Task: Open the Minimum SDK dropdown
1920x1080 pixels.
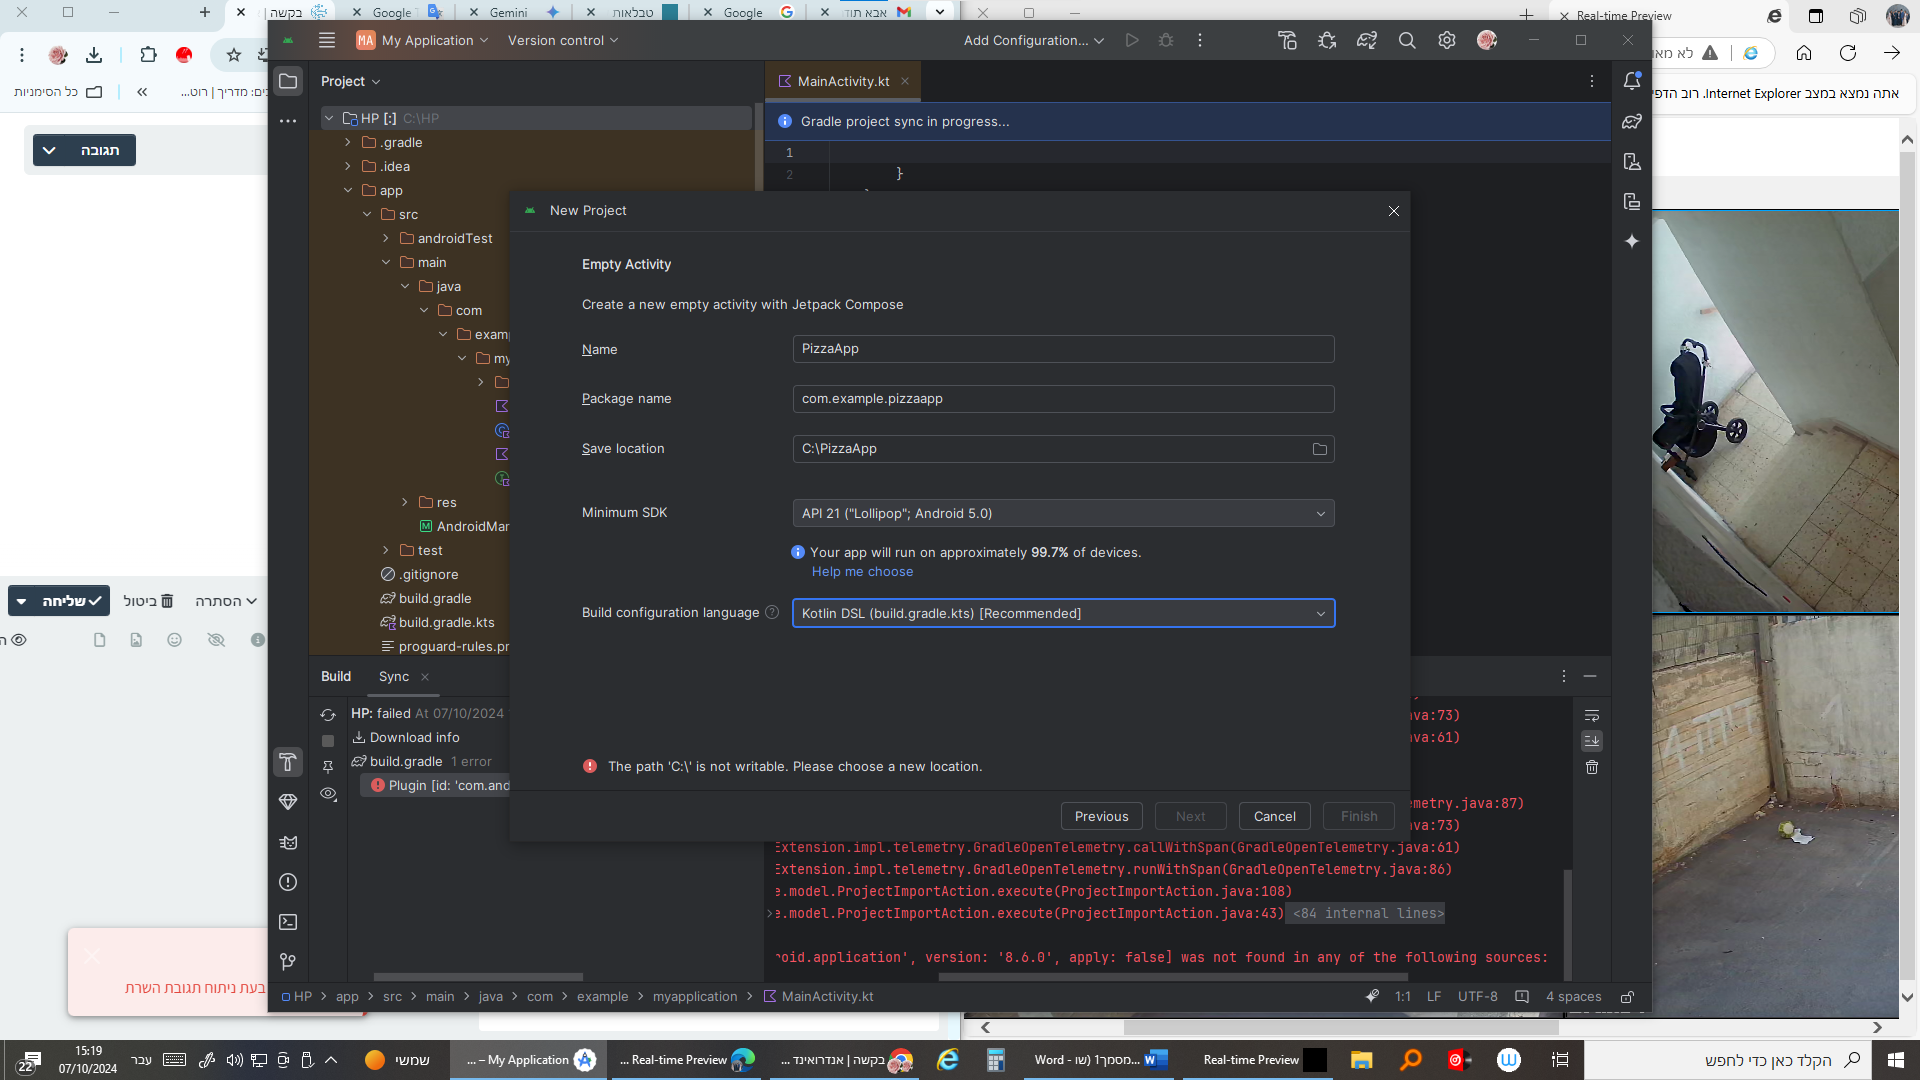Action: click(x=1063, y=513)
